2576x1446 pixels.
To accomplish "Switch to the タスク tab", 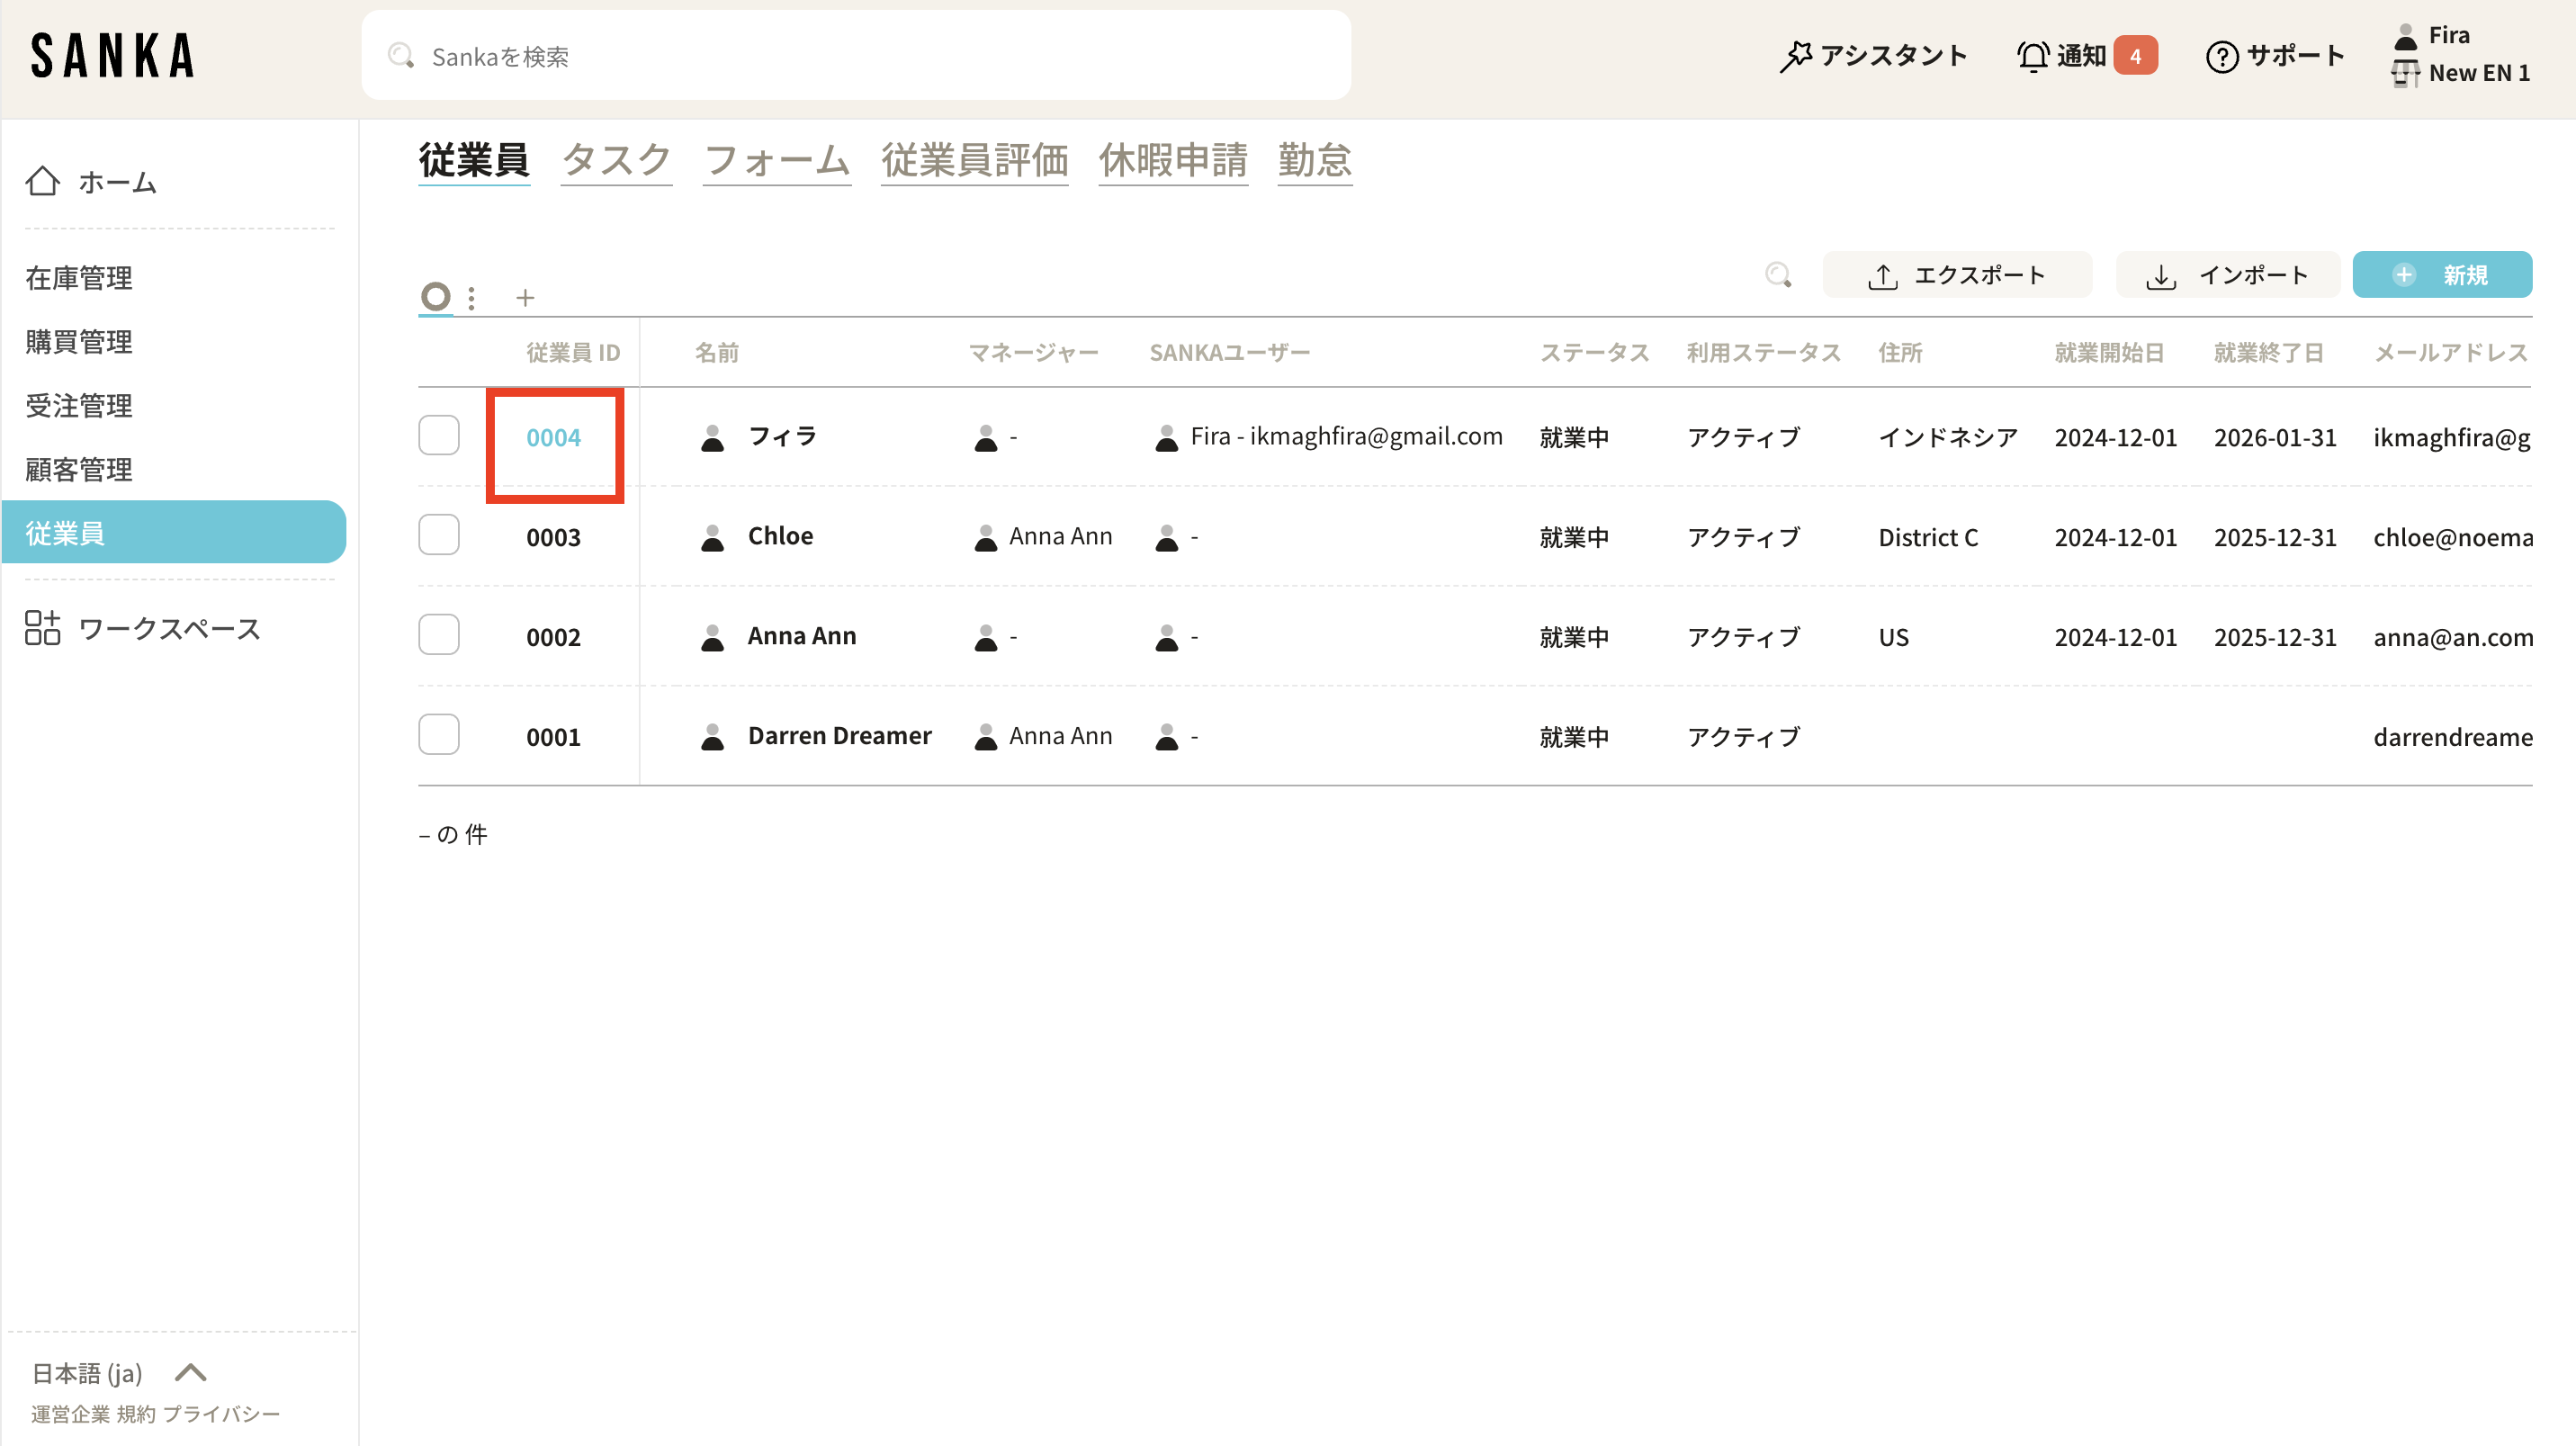I will pos(616,160).
